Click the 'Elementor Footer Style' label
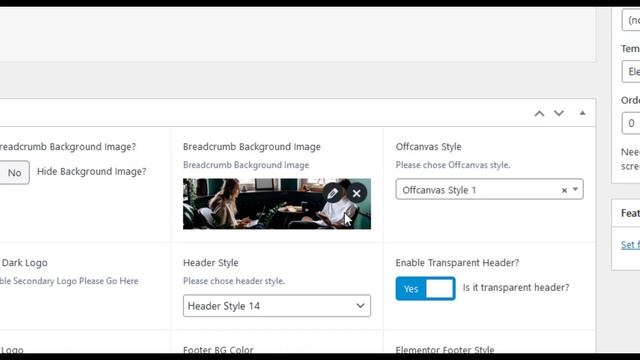 click(x=445, y=350)
